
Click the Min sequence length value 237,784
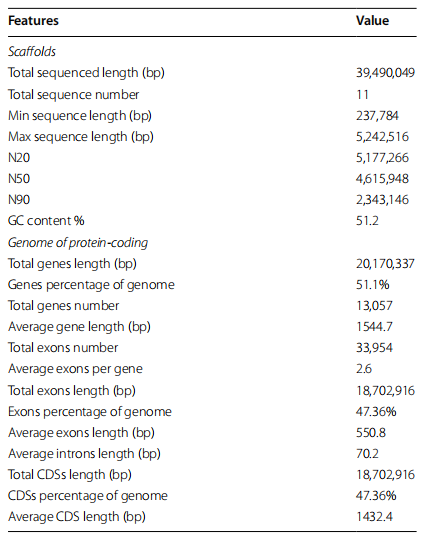click(377, 116)
